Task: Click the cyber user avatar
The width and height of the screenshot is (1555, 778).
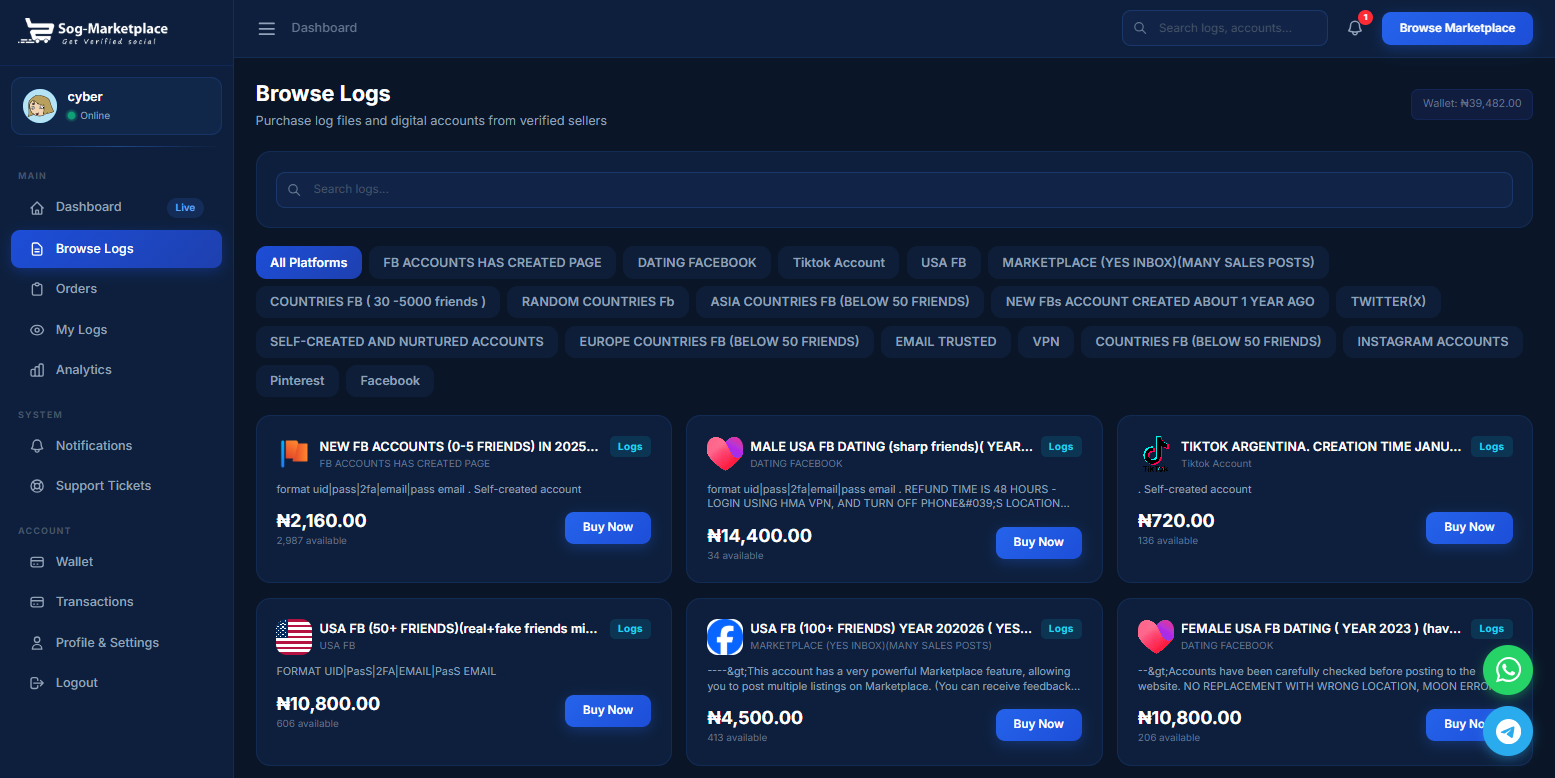Action: point(40,106)
